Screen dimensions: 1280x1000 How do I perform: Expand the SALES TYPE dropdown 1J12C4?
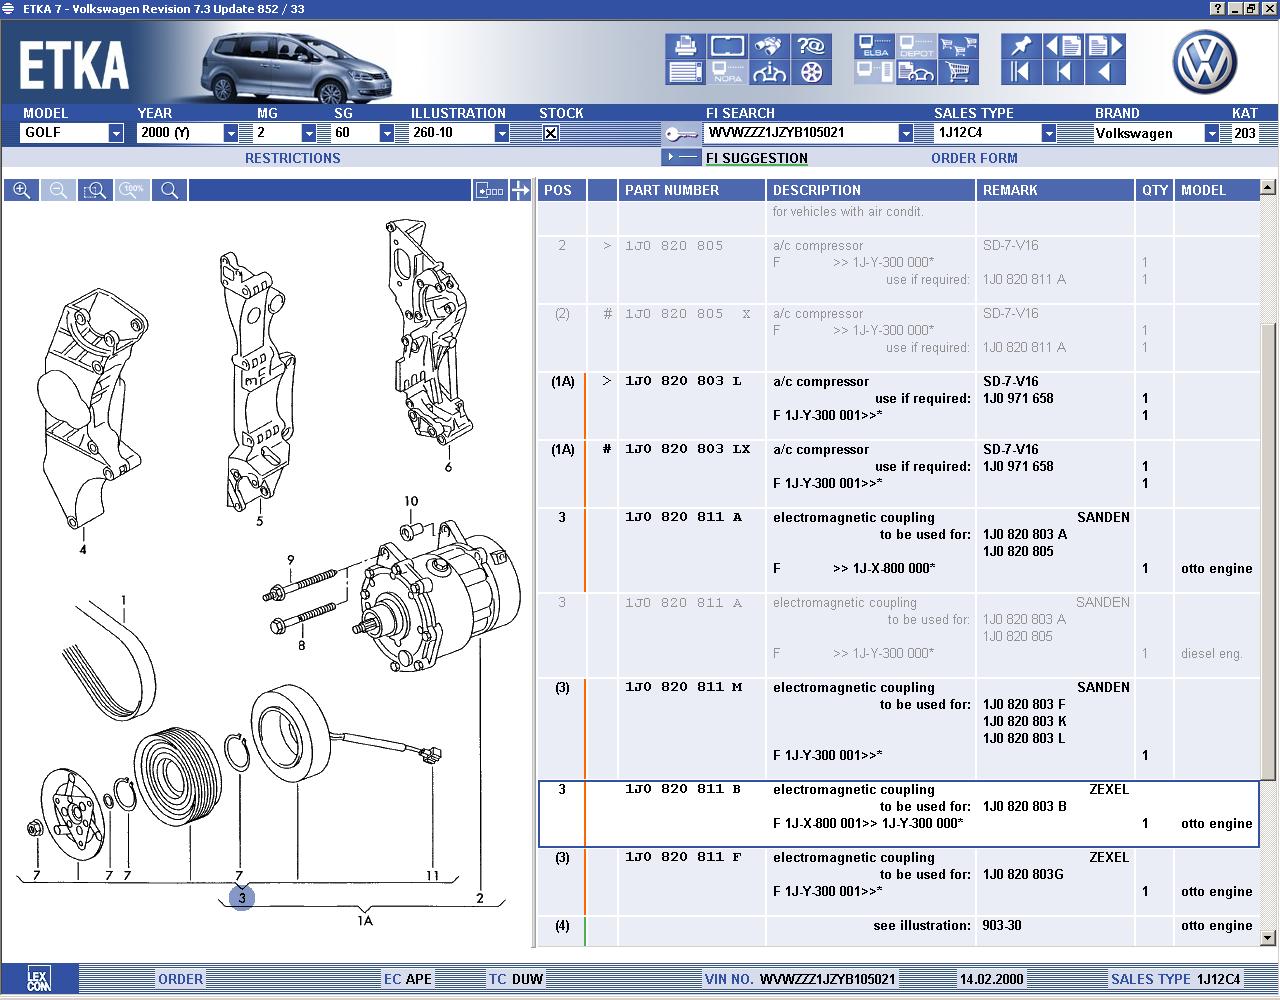tap(1048, 133)
